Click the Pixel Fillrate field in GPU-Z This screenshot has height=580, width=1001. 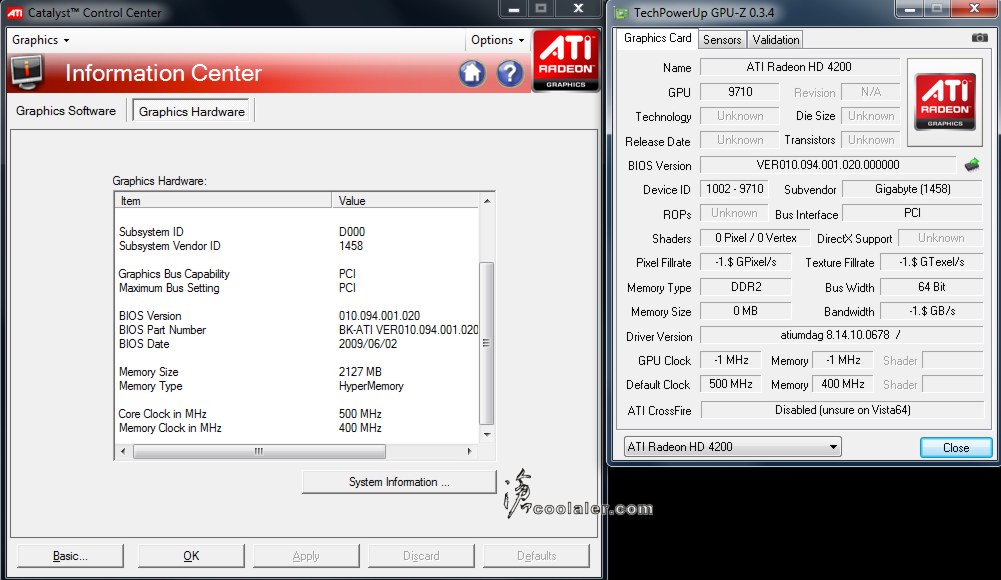tap(746, 262)
